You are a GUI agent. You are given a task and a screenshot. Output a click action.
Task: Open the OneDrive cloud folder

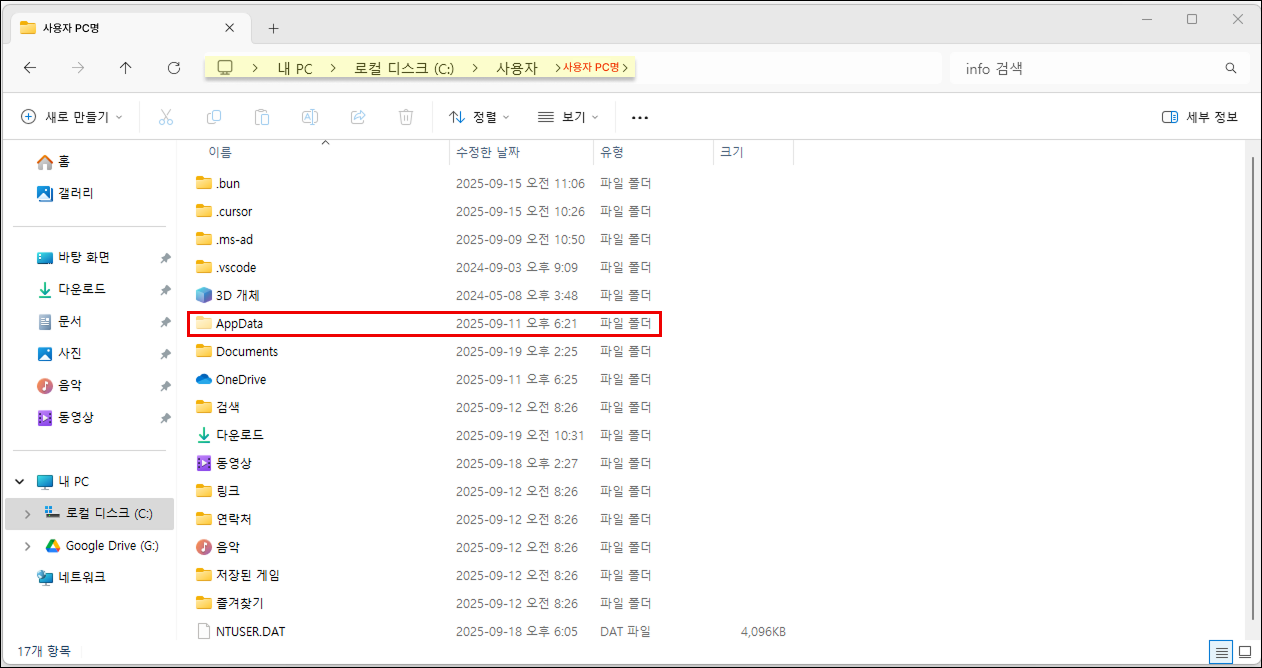tap(240, 379)
